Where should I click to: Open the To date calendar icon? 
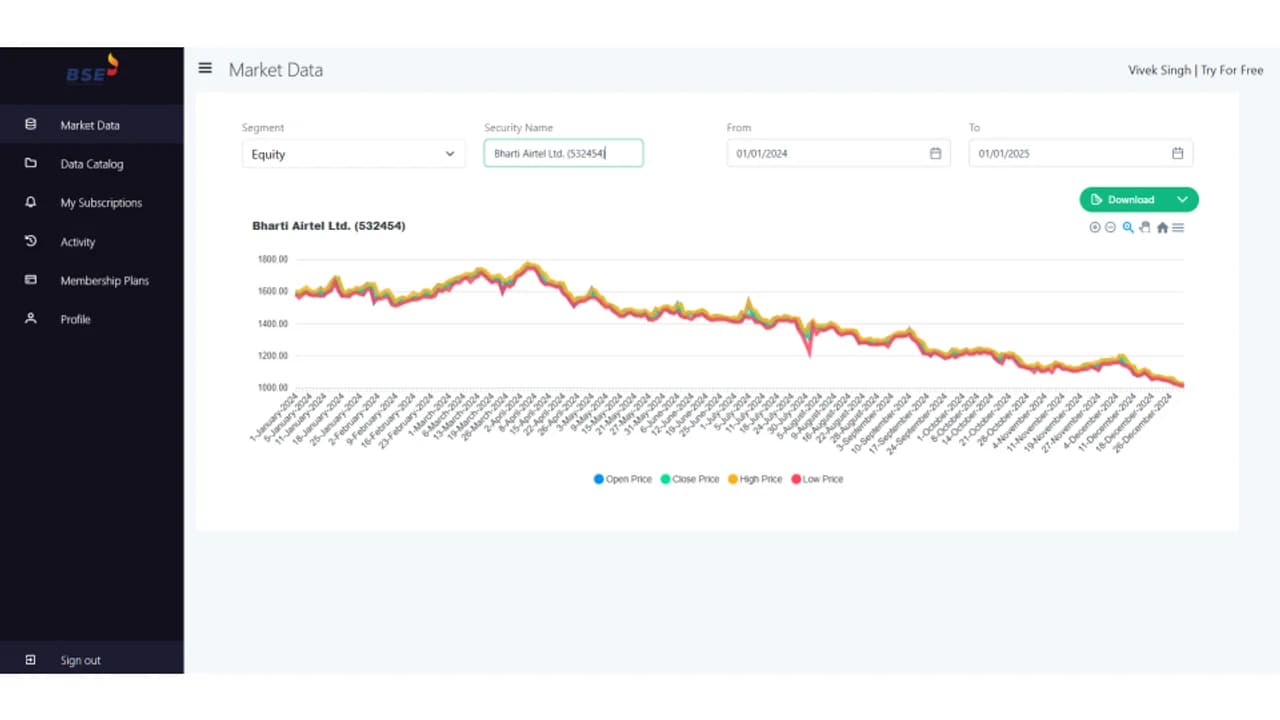(x=1177, y=153)
